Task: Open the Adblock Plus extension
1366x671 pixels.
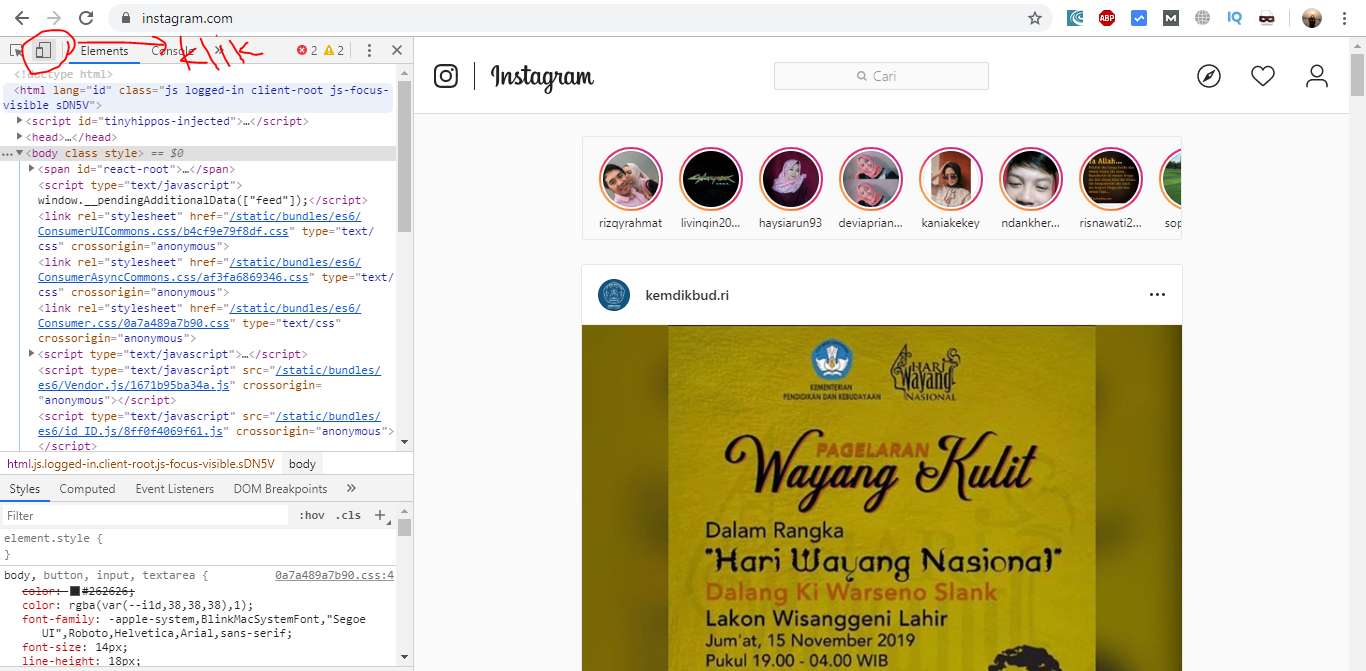Action: (1107, 18)
